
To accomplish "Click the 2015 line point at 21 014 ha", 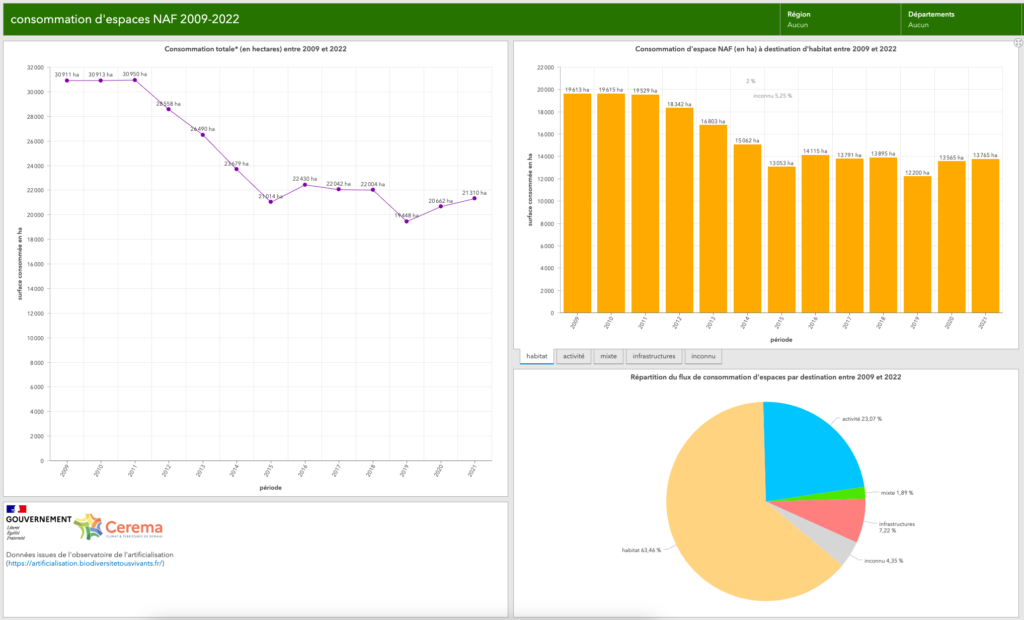I will point(270,202).
